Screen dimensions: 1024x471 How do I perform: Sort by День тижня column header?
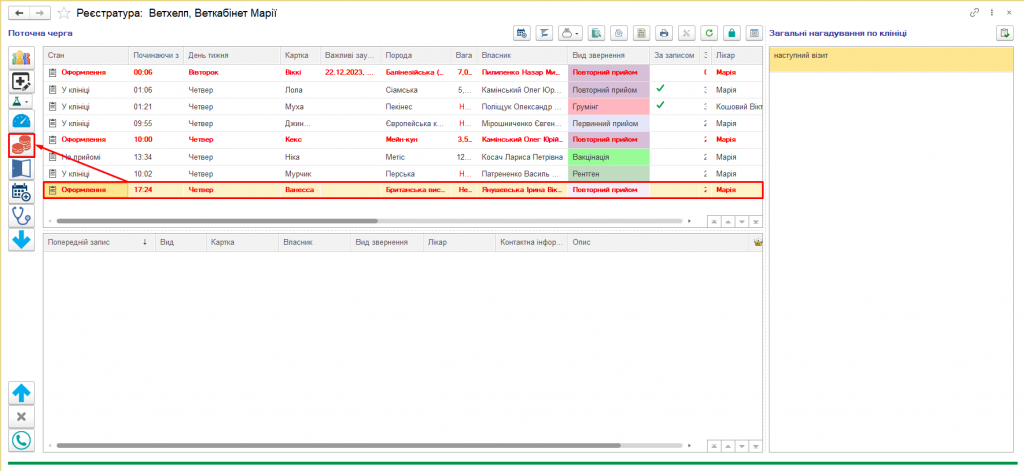[232, 56]
